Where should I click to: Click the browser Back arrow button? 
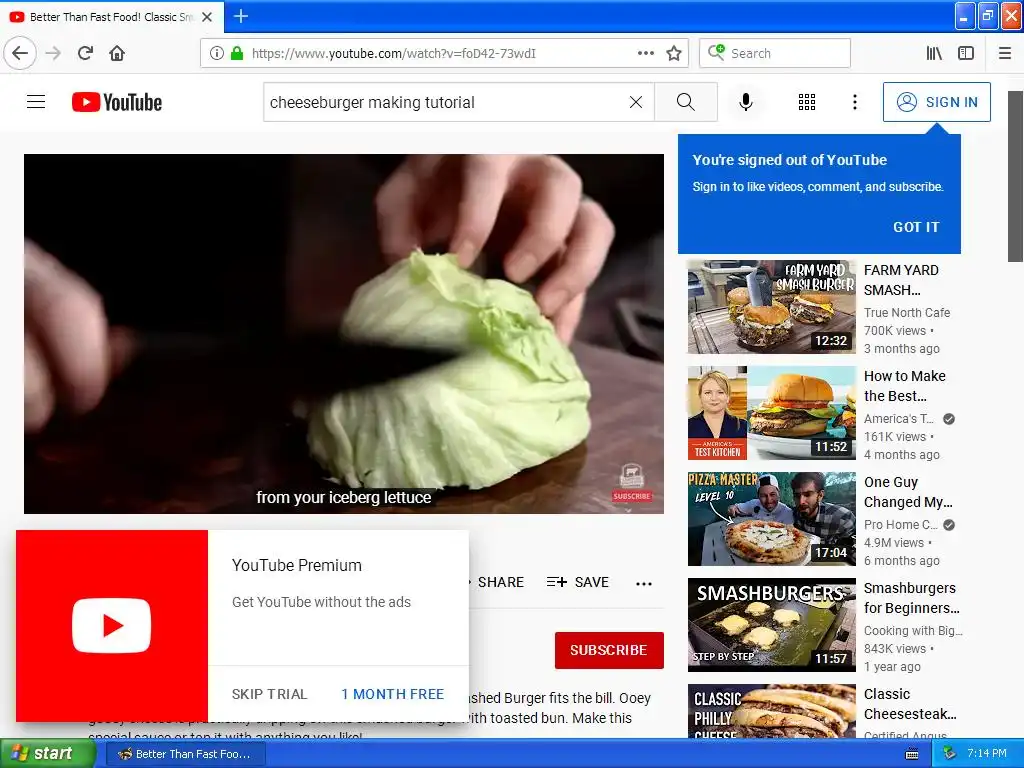(x=20, y=54)
